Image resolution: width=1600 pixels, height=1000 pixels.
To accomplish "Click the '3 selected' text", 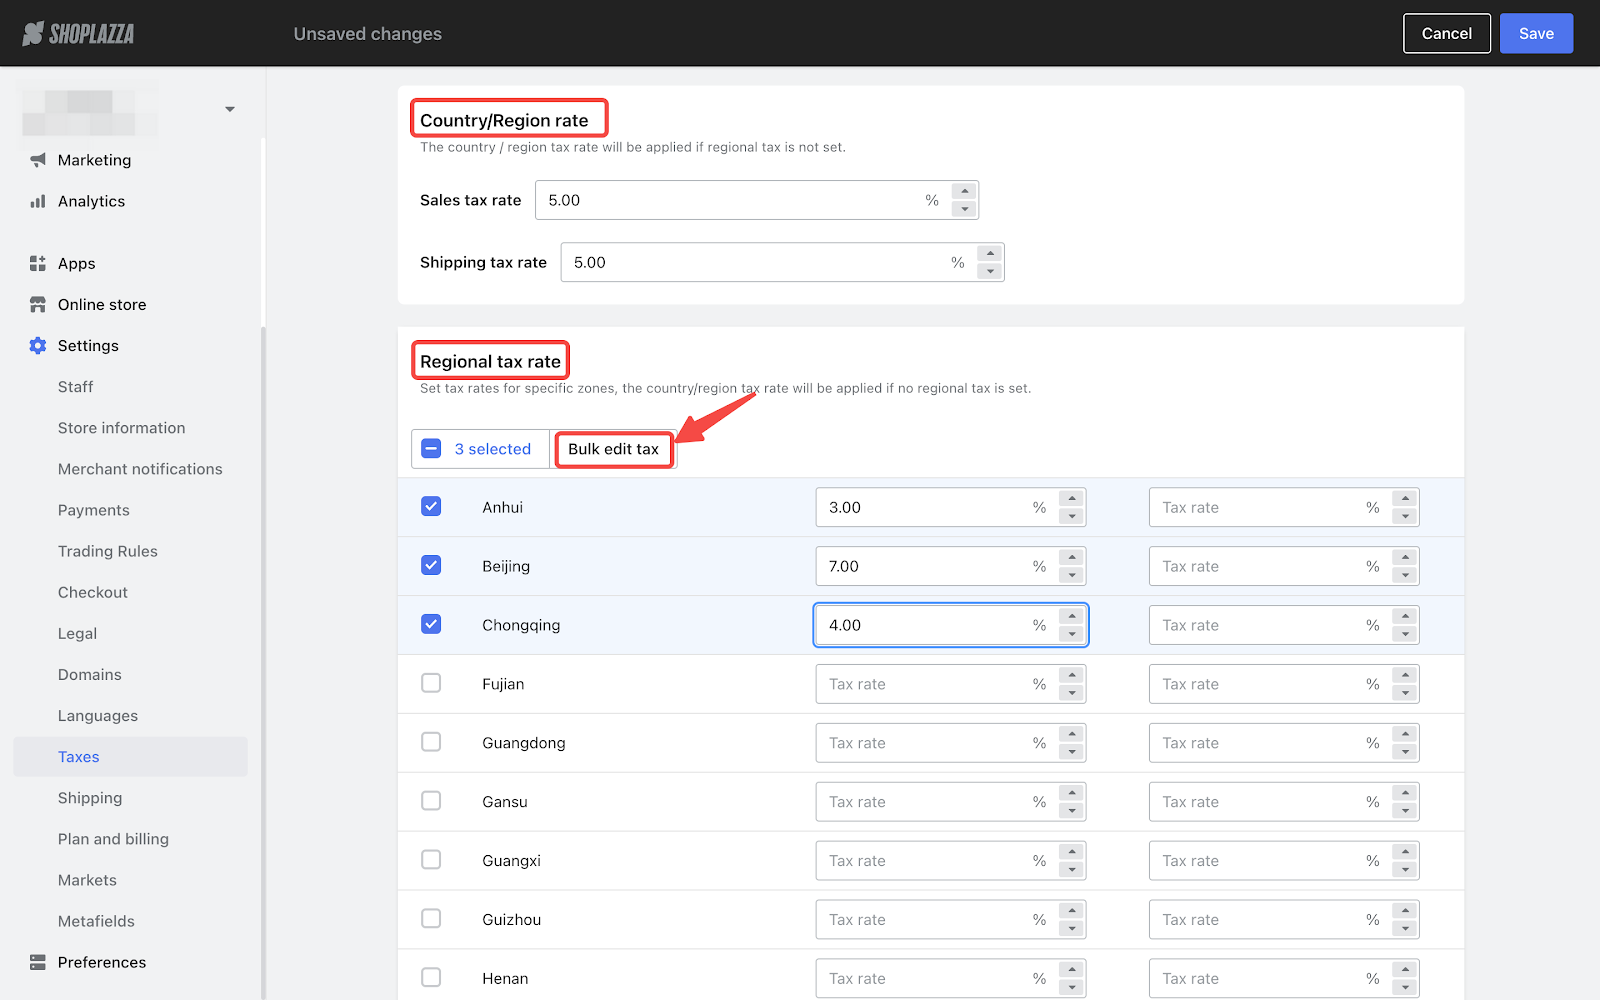I will tap(493, 449).
